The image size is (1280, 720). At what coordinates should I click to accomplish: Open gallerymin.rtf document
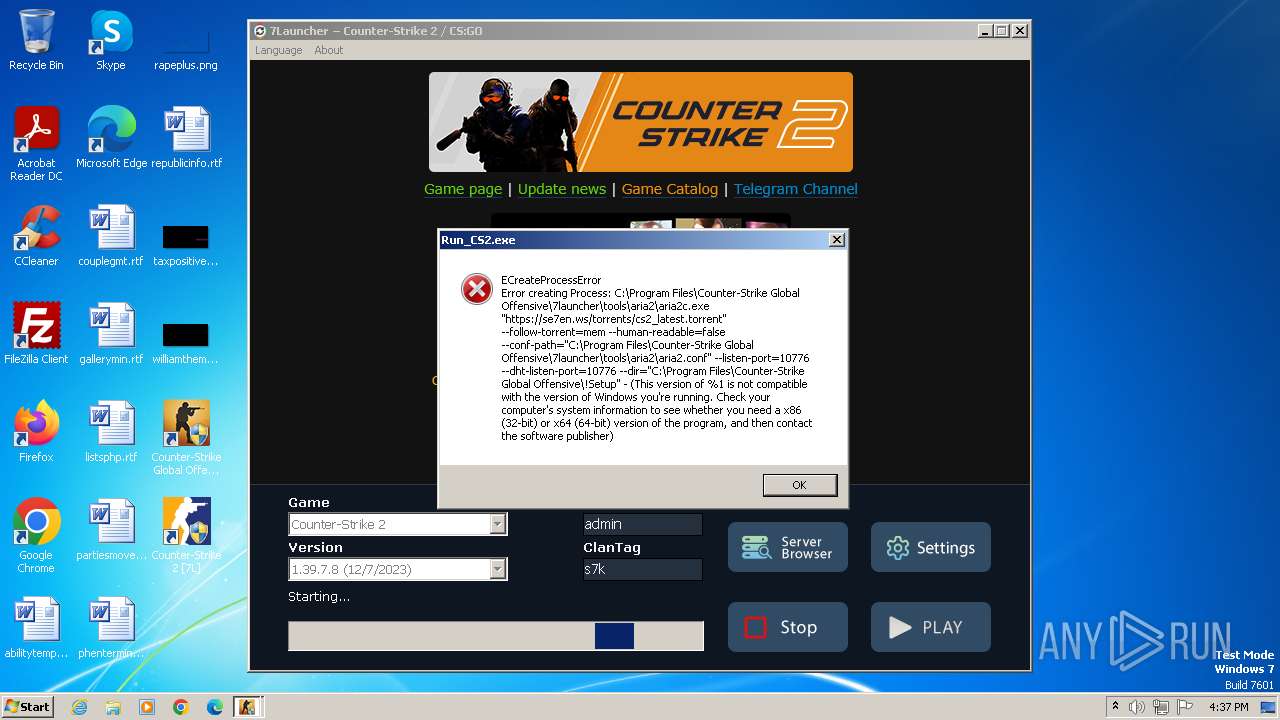pos(111,333)
